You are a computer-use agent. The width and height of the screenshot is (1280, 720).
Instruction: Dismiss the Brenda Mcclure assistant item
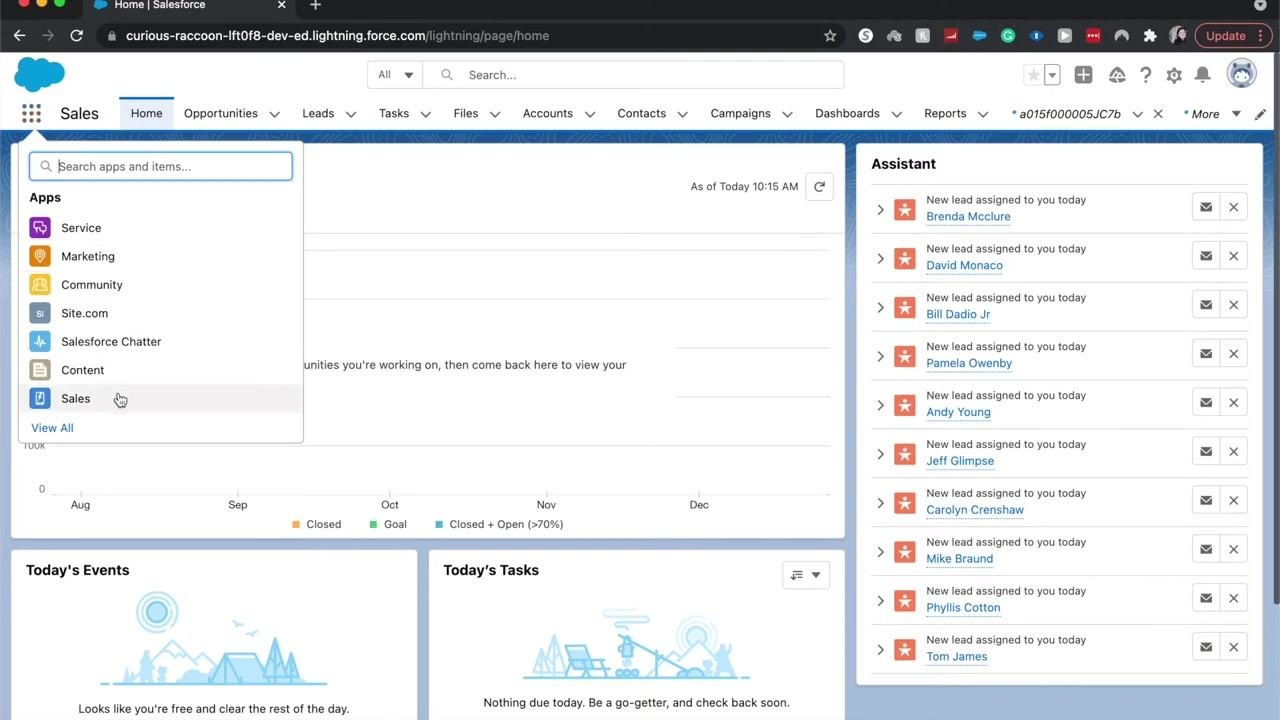1234,207
